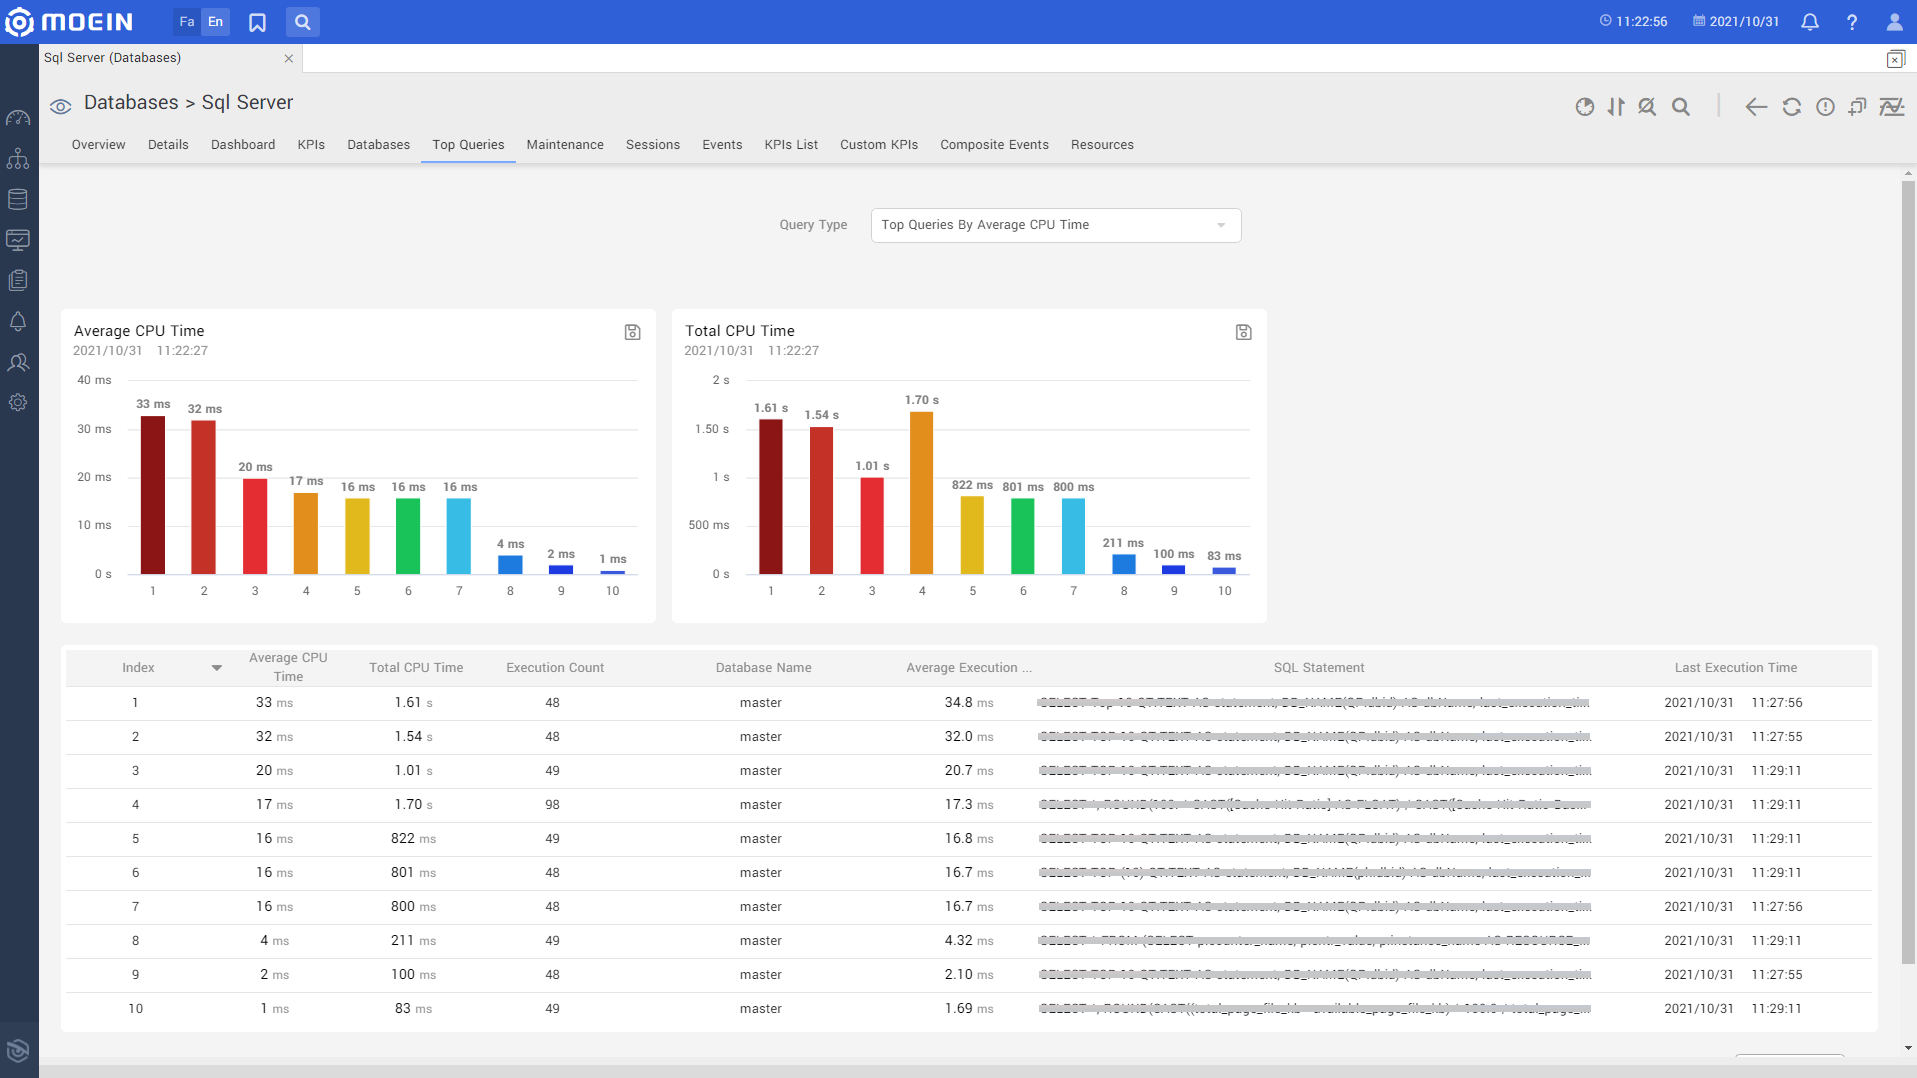Sort by SQL Statement column header
Image resolution: width=1917 pixels, height=1078 pixels.
tap(1318, 668)
